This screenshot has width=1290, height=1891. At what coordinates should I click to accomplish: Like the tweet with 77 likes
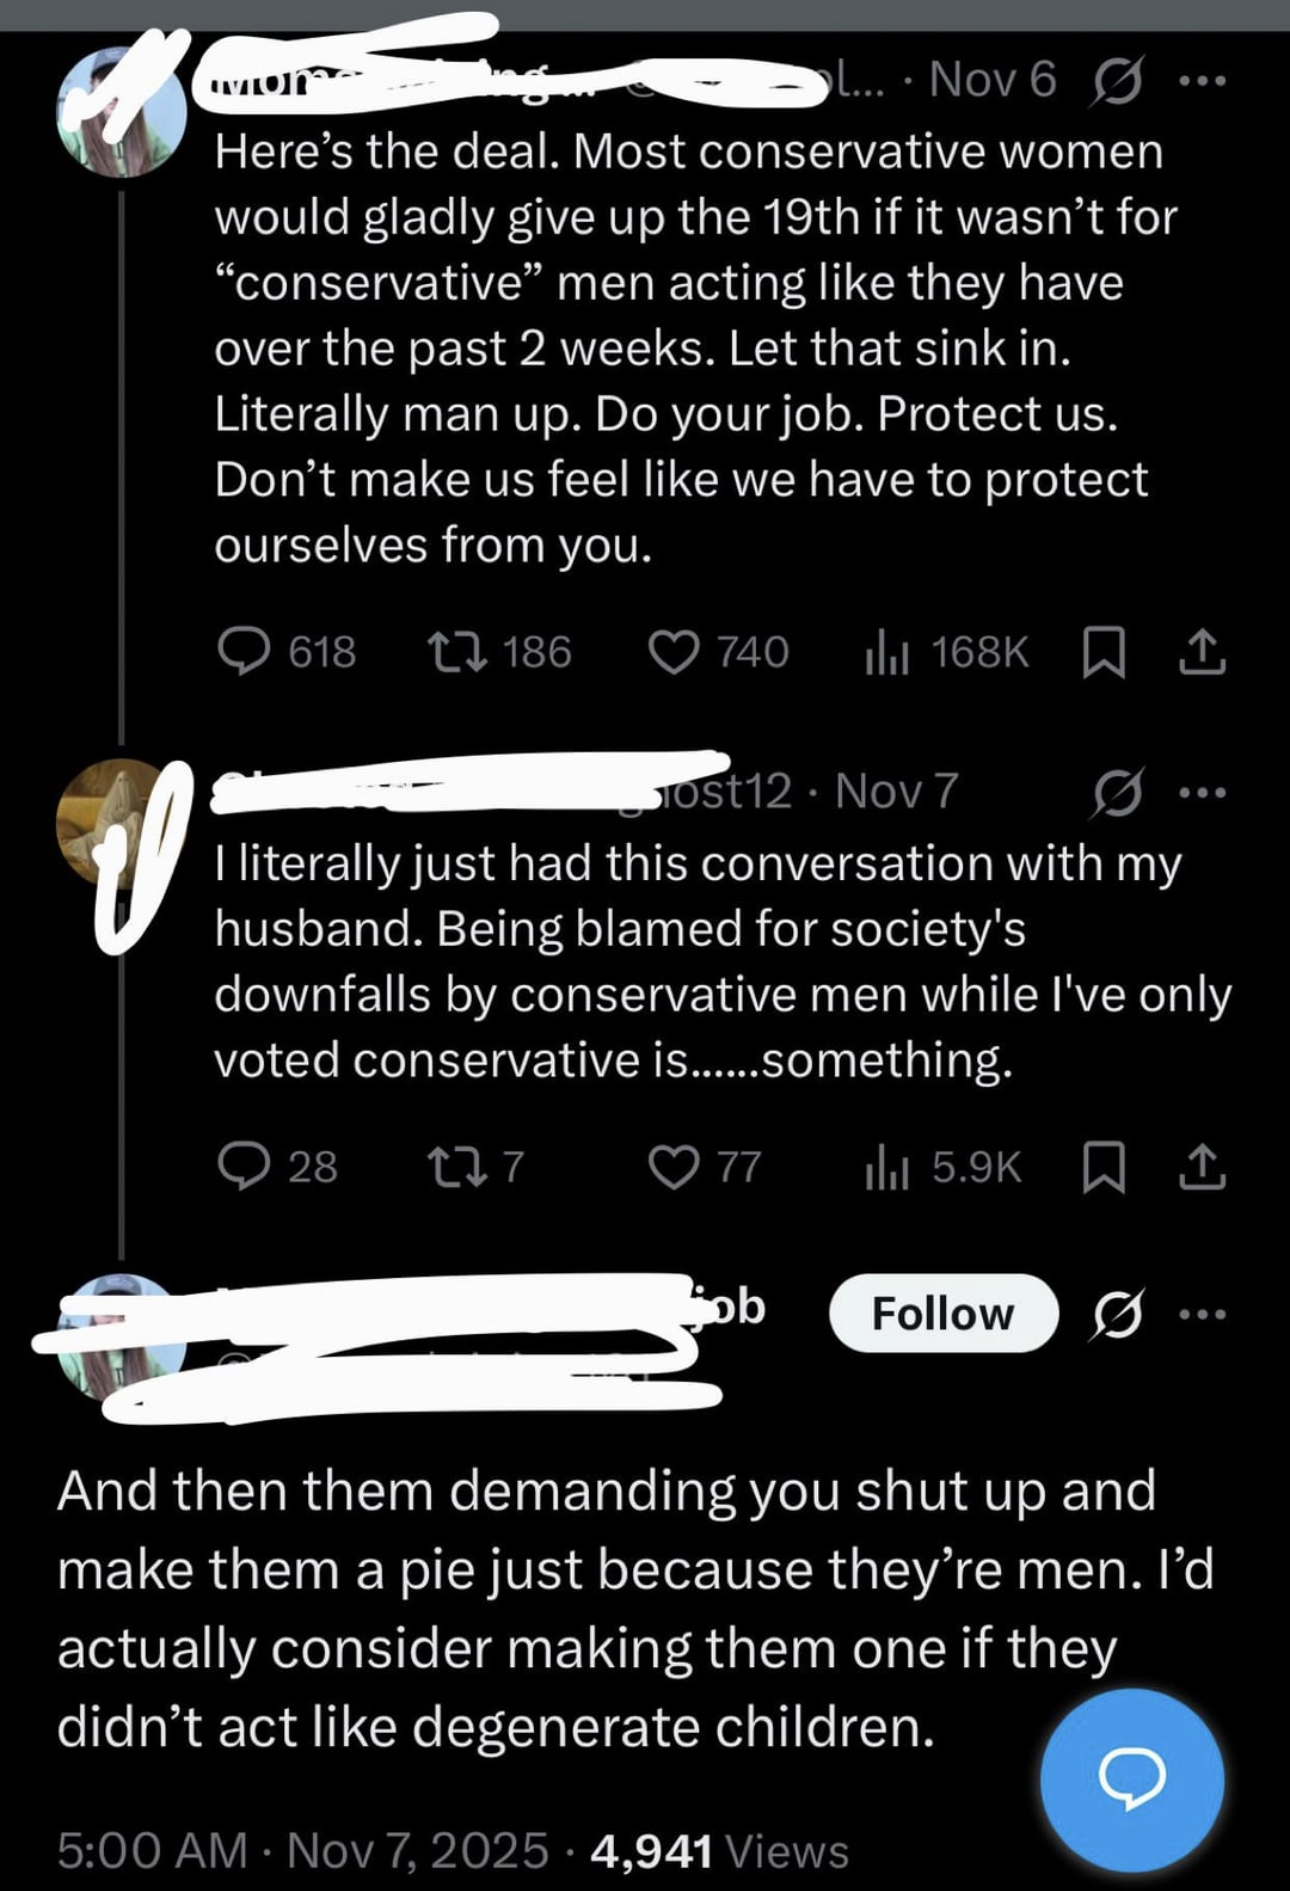[674, 1167]
